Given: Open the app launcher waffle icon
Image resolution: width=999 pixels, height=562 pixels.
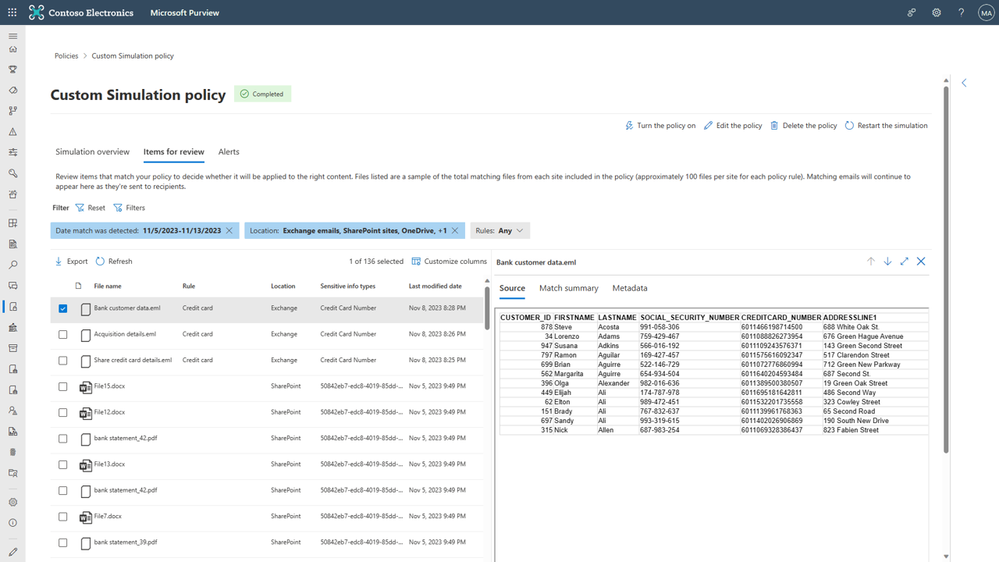Looking at the screenshot, I should (x=12, y=12).
